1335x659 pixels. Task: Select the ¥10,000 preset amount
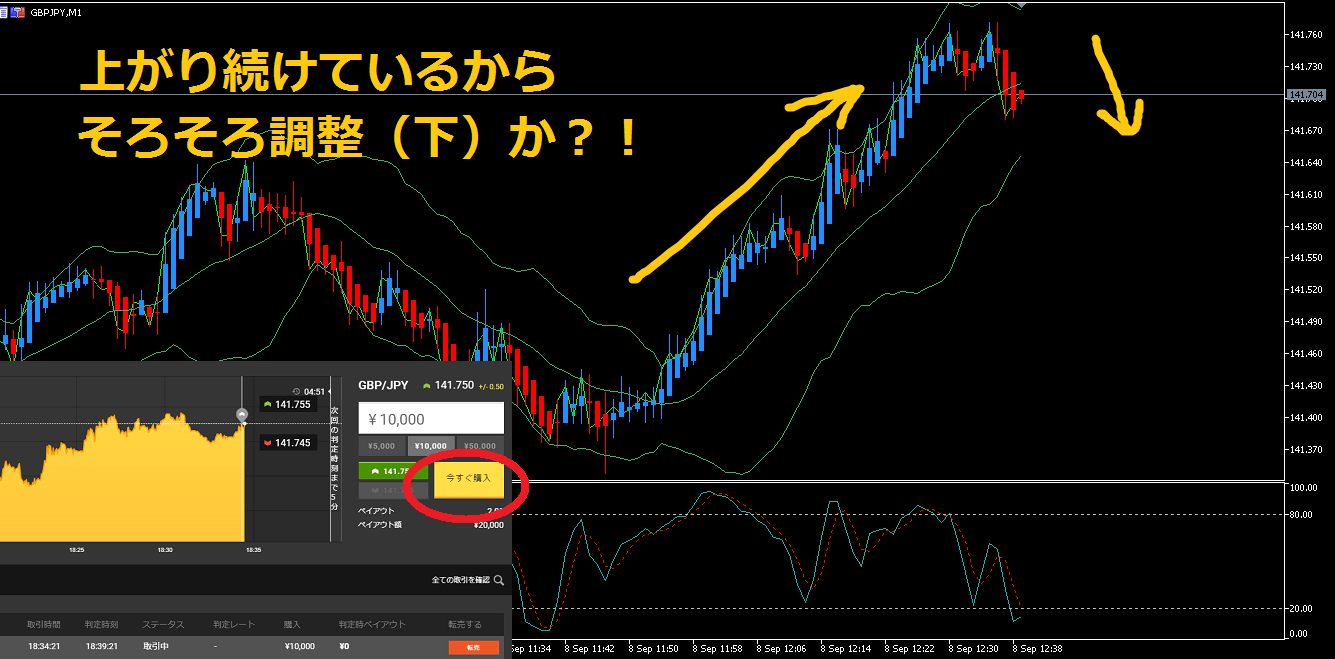click(x=431, y=446)
